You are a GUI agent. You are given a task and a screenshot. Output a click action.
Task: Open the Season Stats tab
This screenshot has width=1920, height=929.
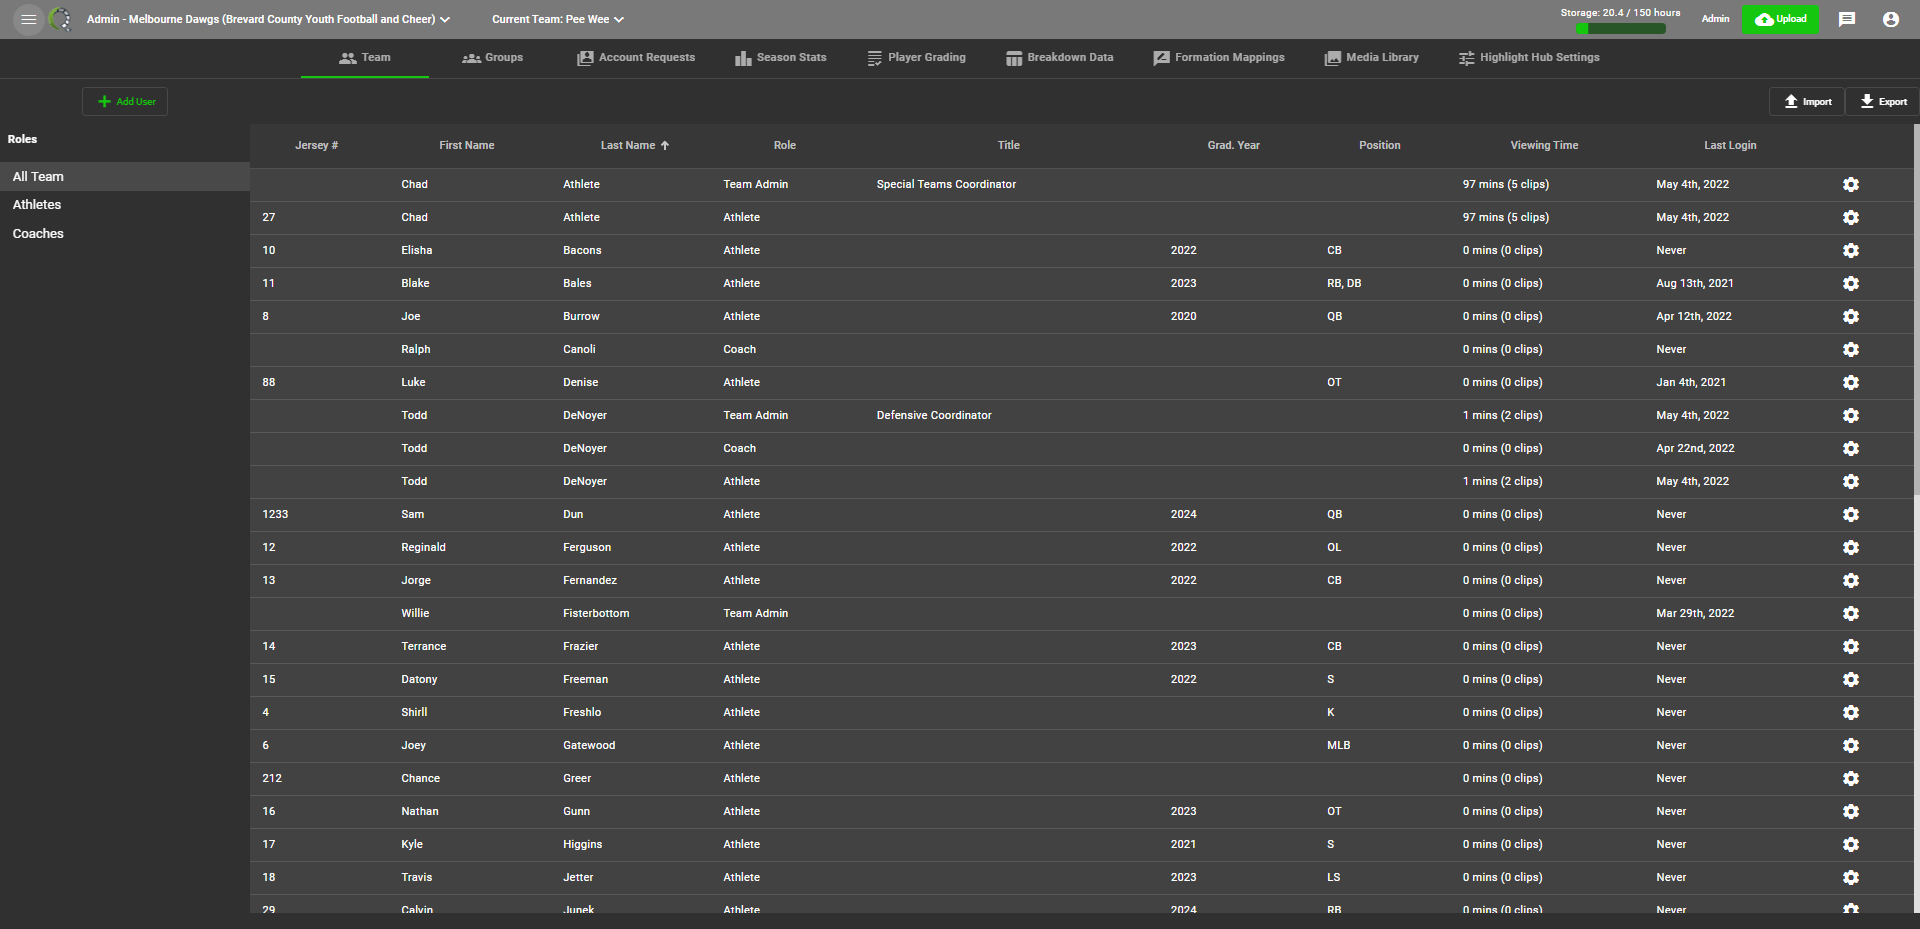coord(781,58)
